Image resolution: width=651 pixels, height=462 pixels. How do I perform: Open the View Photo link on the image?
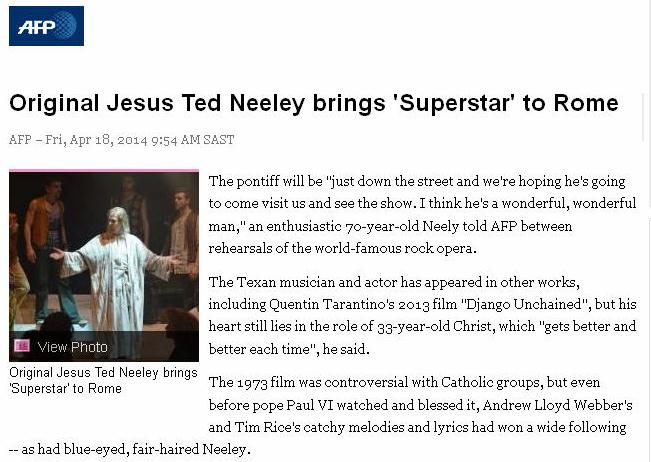tap(71, 347)
